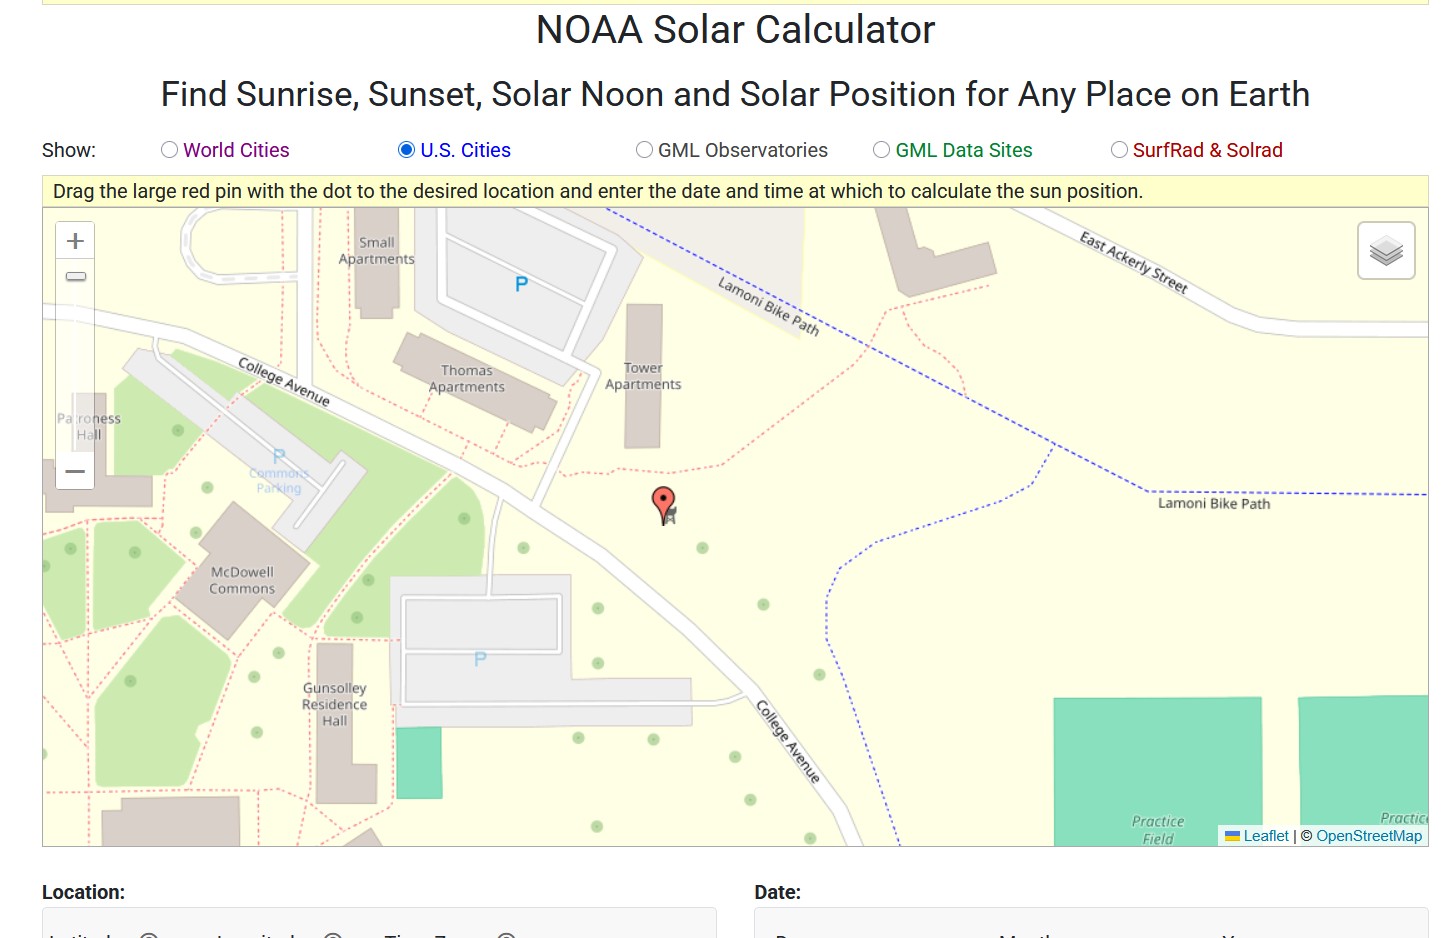This screenshot has height=938, width=1449.
Task: Click the Commons Parking symbol
Action: [279, 457]
